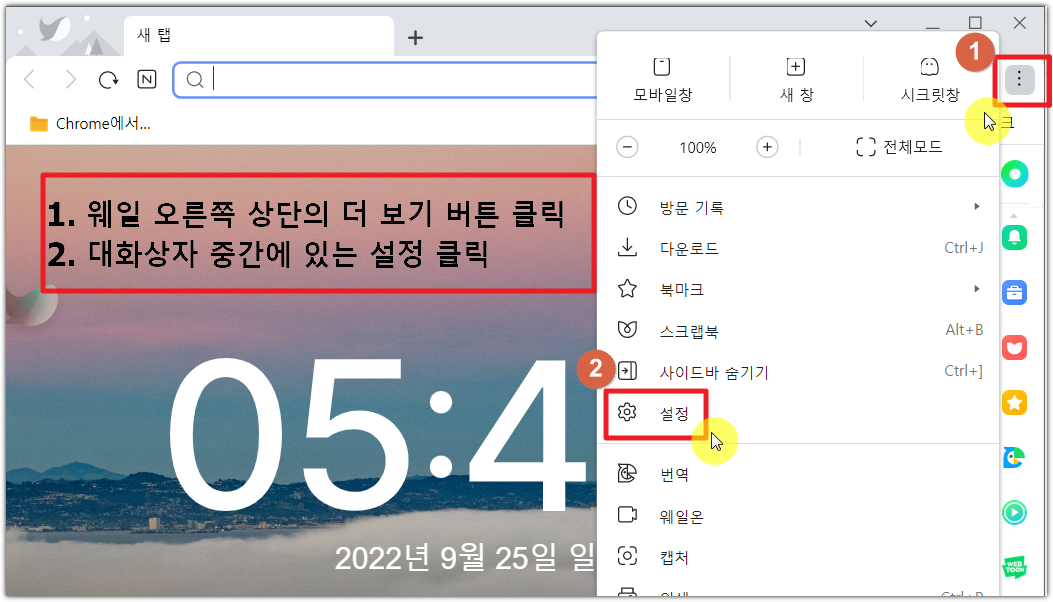This screenshot has height=602, width=1053.
Task: Open the green circle sidebar app
Action: click(x=1015, y=174)
